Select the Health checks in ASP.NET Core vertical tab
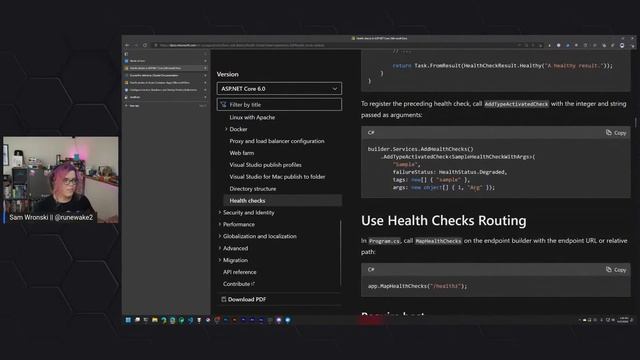The height and width of the screenshot is (360, 640). click(x=166, y=68)
